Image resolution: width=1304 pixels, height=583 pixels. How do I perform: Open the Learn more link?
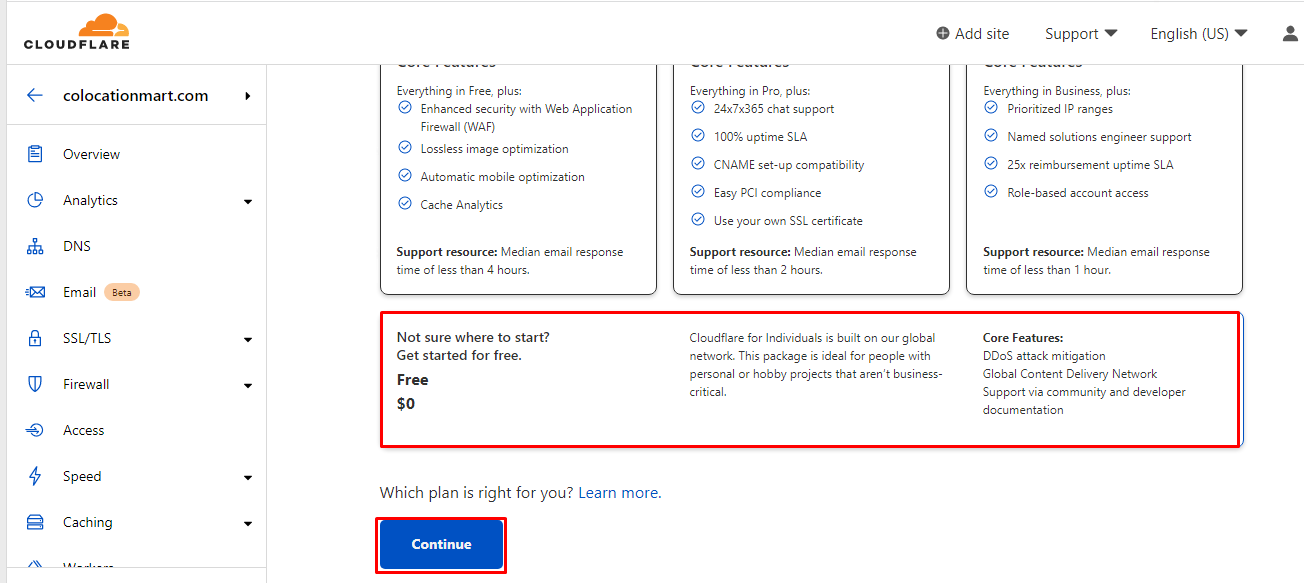619,493
